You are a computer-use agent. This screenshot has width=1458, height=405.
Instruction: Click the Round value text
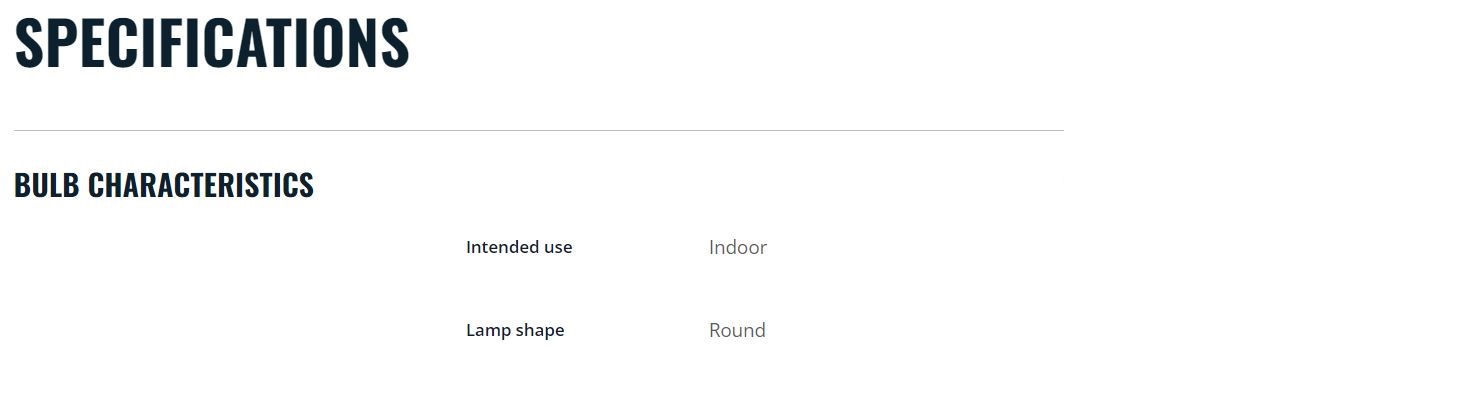pyautogui.click(x=737, y=330)
